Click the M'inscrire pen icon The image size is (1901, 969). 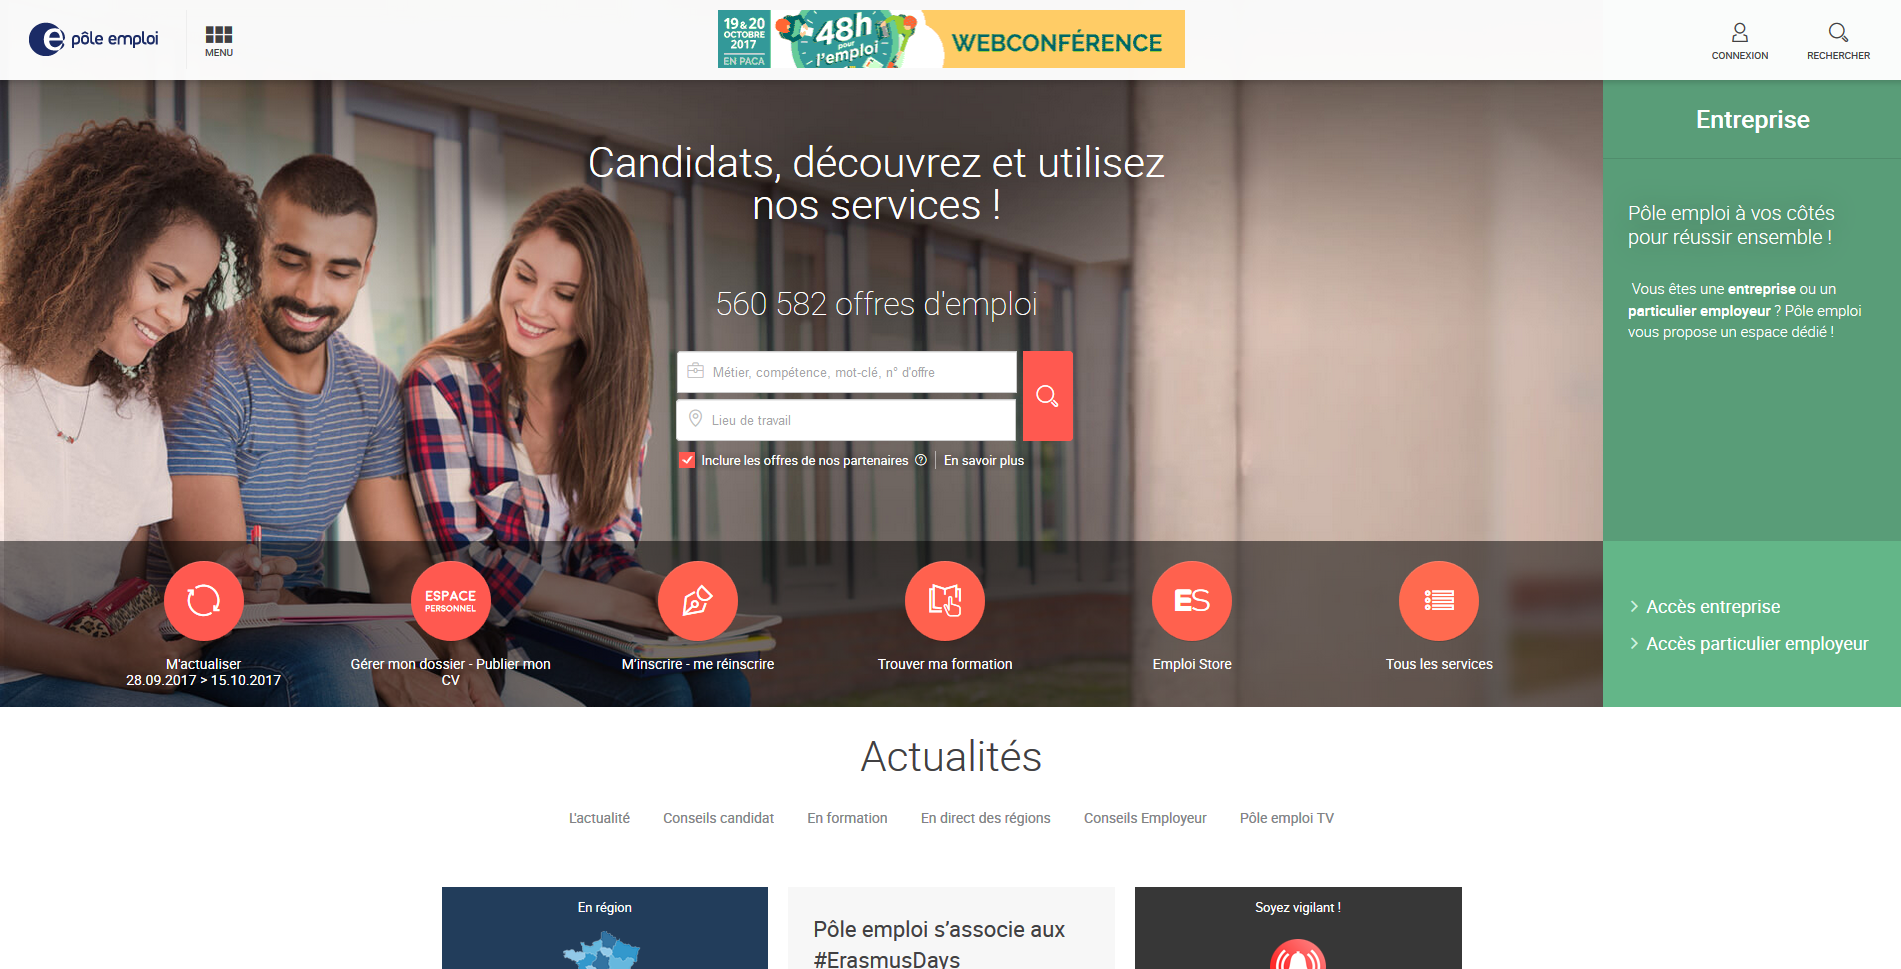point(698,601)
